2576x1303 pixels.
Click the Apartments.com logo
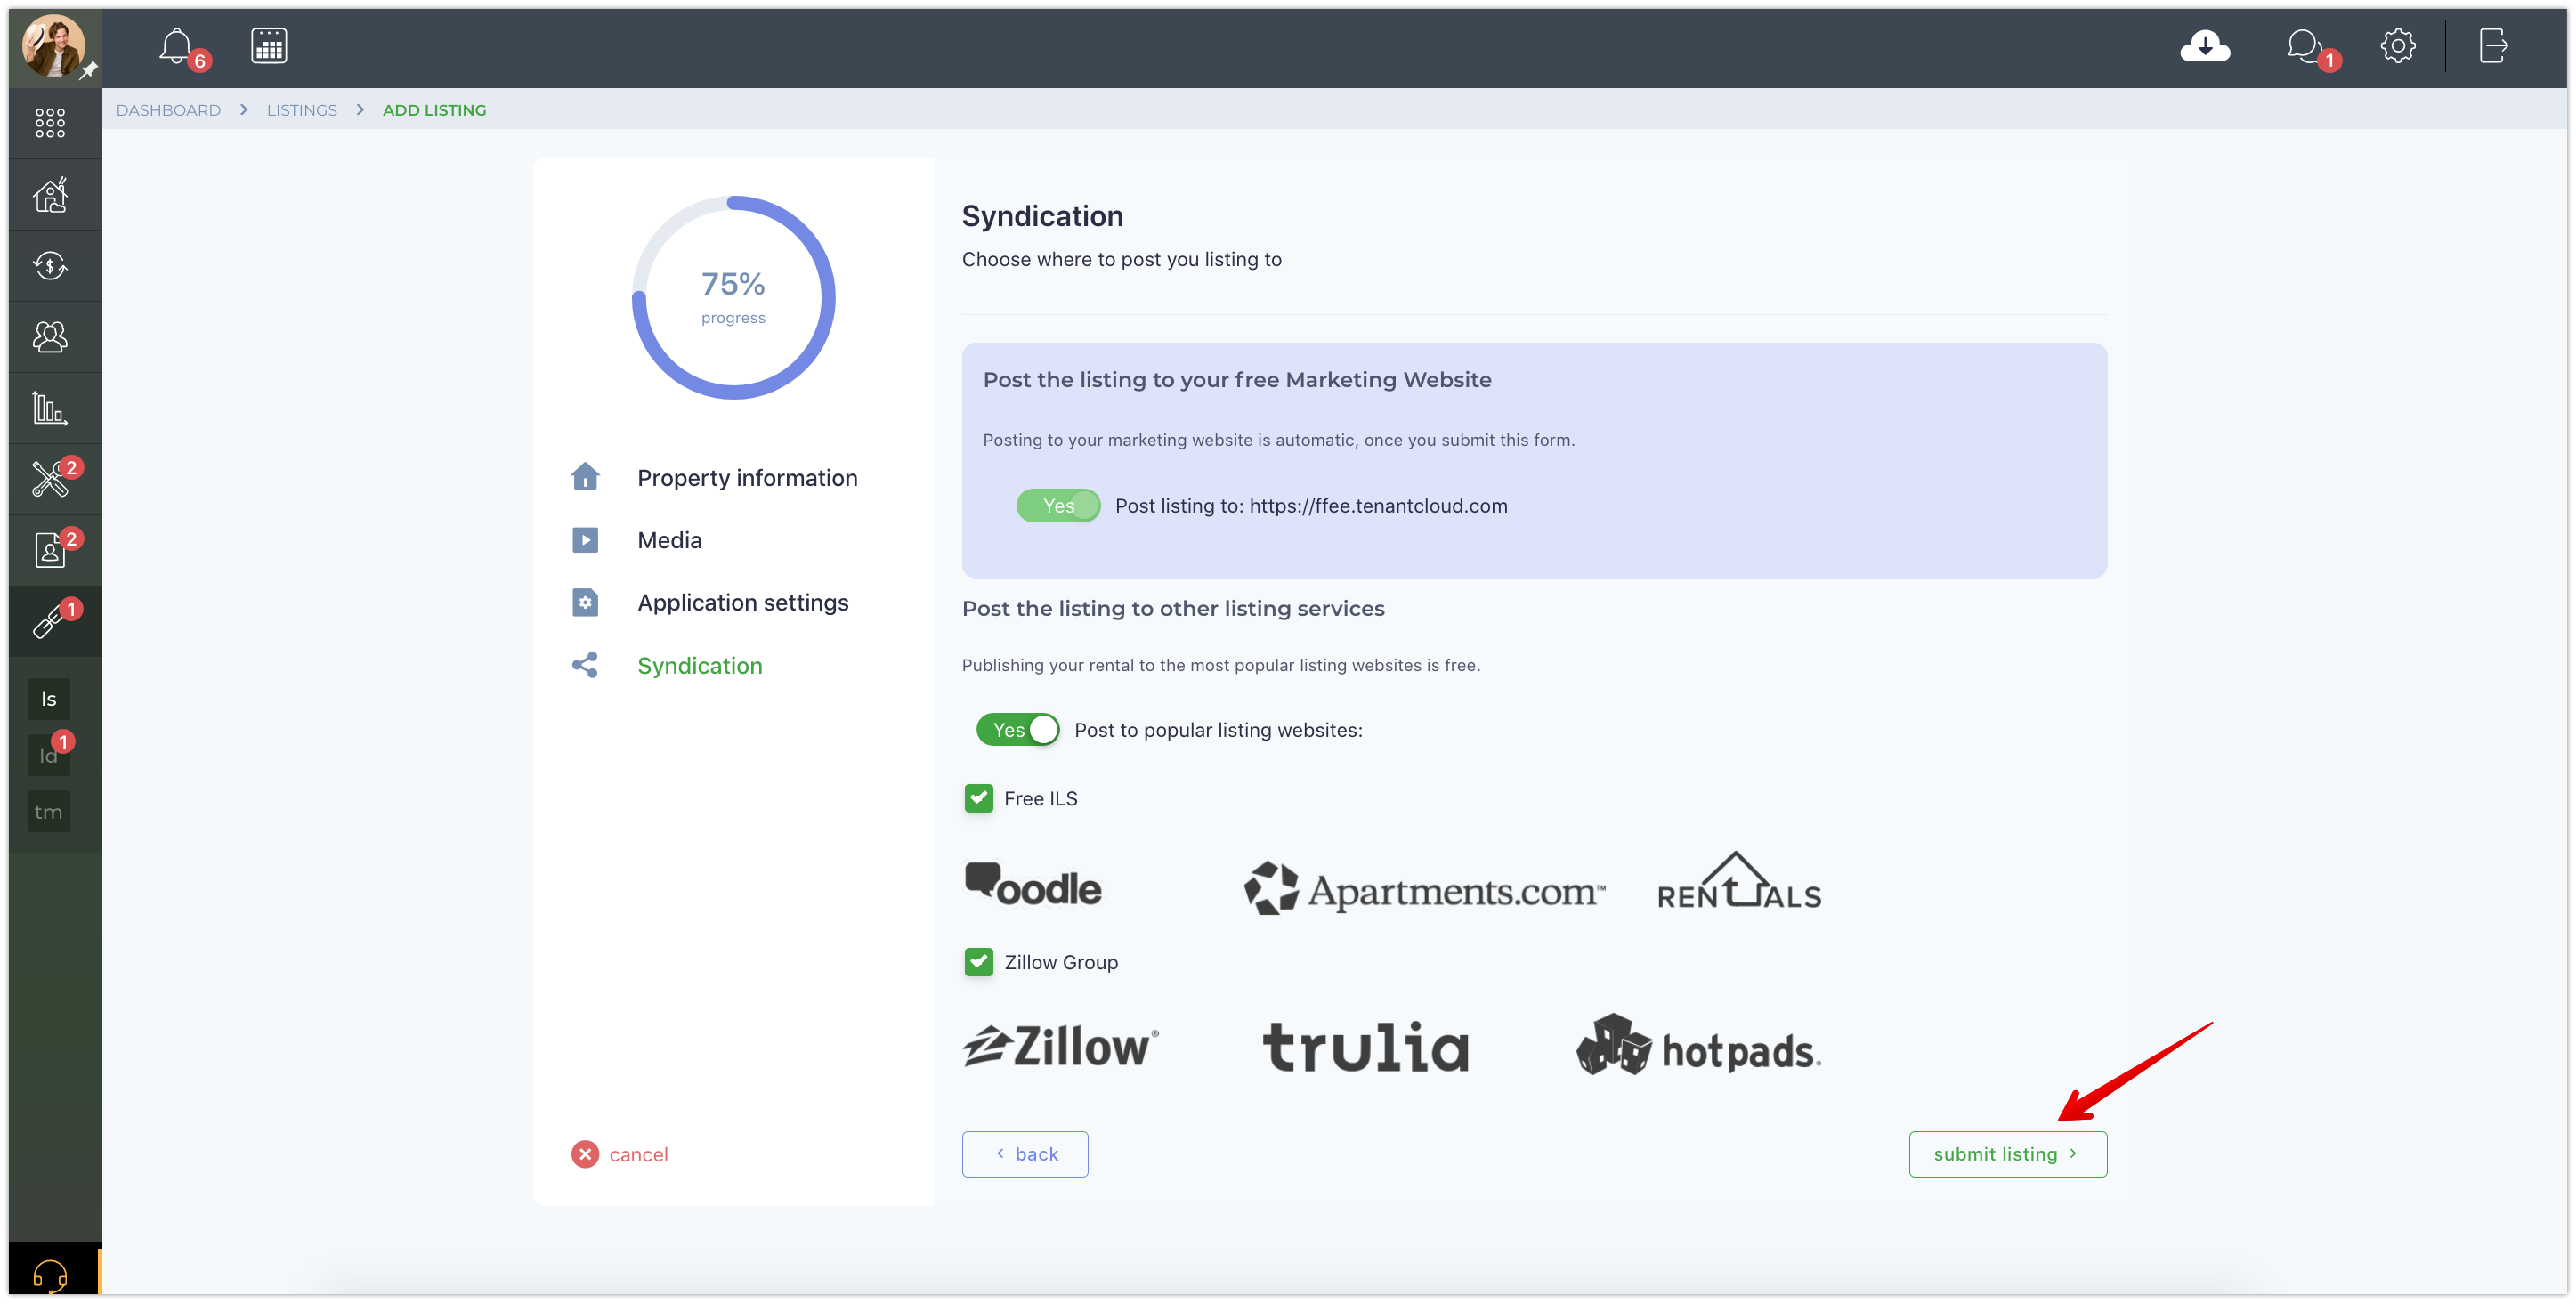(1424, 889)
